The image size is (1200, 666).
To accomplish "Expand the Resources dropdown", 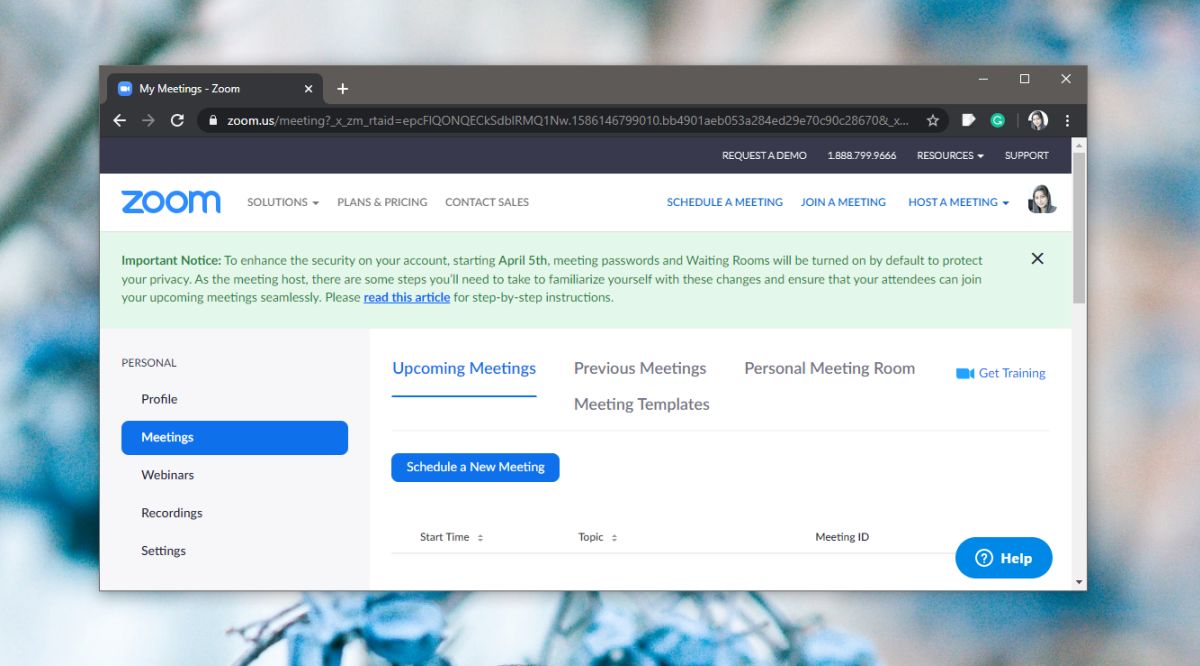I will click(x=950, y=155).
